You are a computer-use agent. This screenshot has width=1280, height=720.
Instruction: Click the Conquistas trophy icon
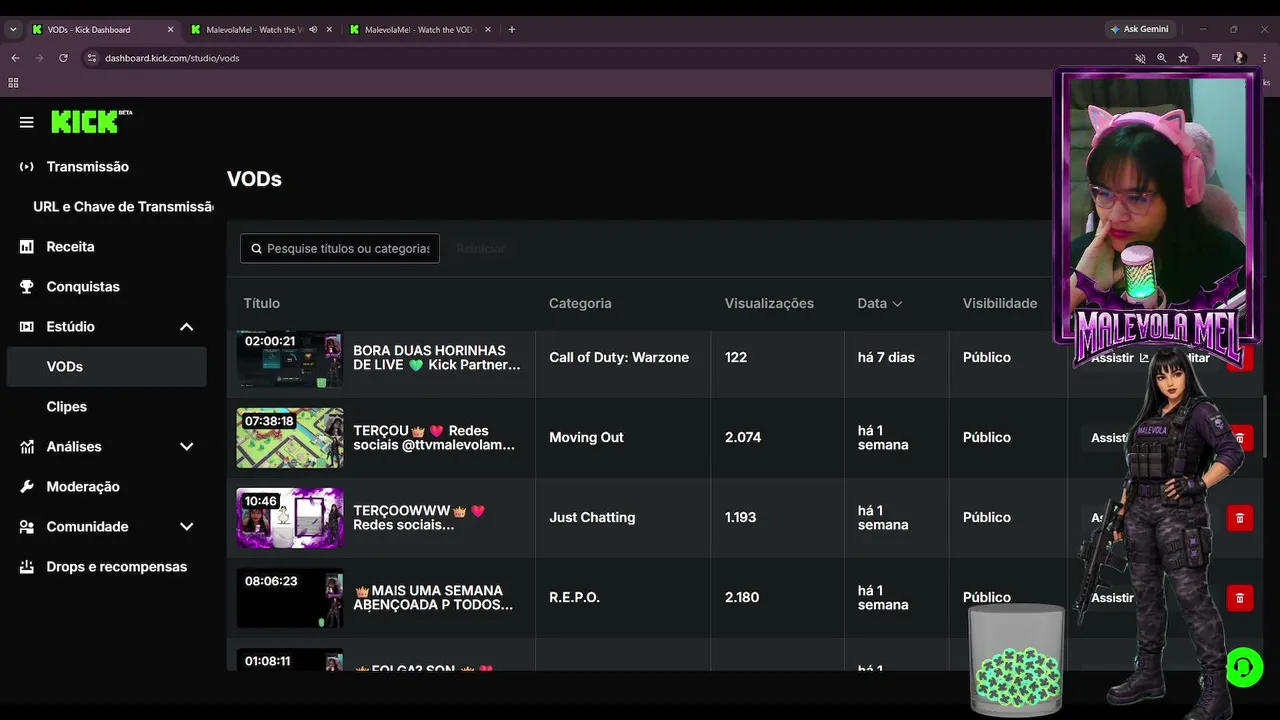point(27,287)
